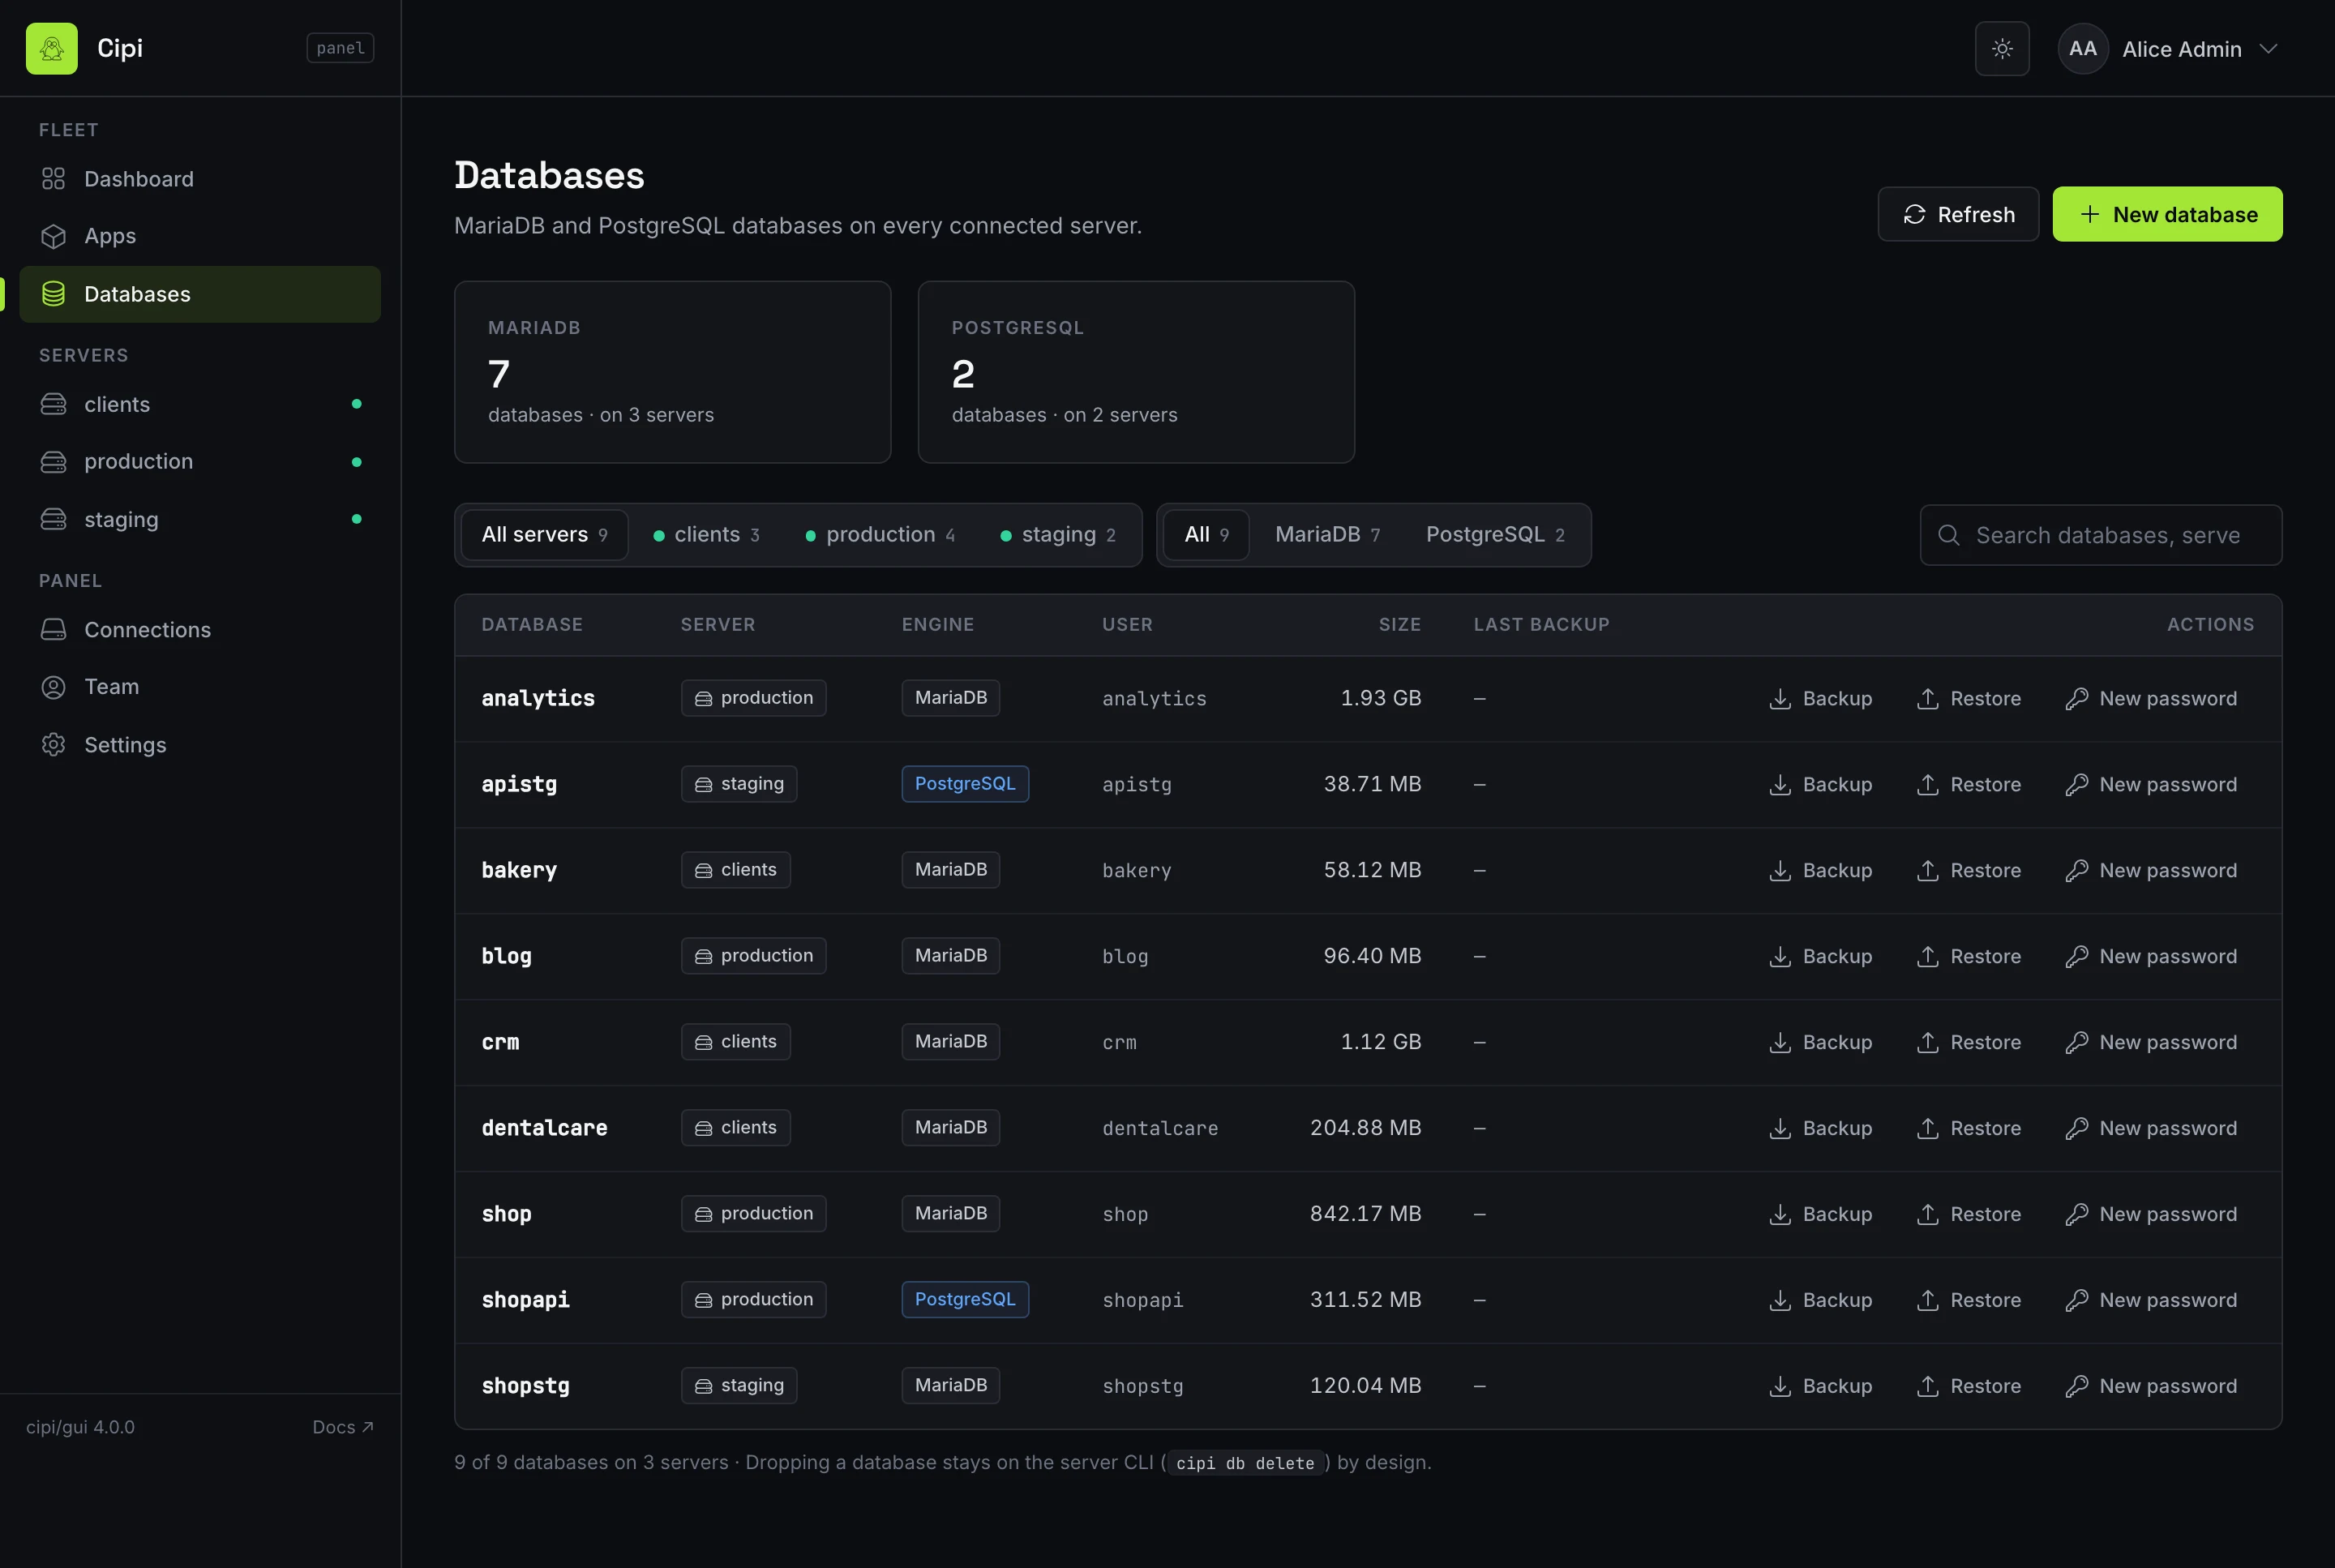This screenshot has height=1568, width=2335.
Task: Click the production server tag in blog row
Action: click(753, 956)
